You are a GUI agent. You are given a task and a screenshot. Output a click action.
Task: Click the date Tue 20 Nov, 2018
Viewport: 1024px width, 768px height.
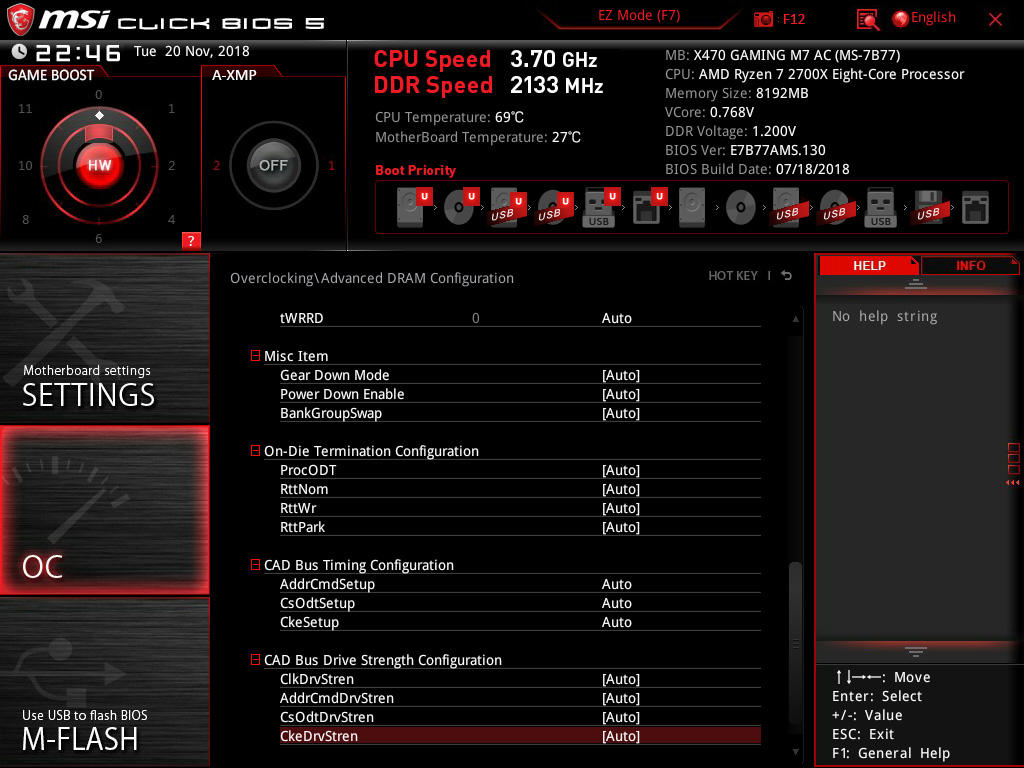(192, 51)
